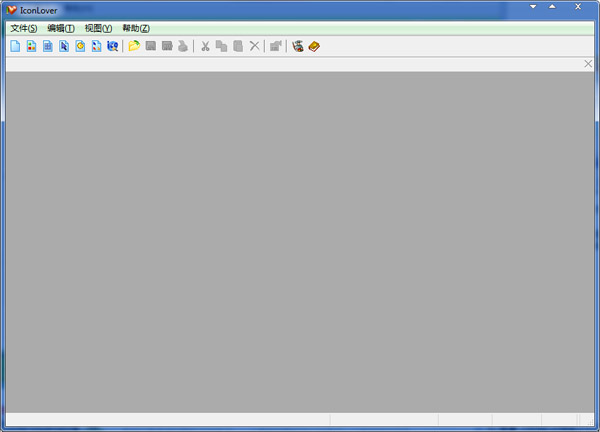Close the panel with the gray X below toolbar

point(588,64)
